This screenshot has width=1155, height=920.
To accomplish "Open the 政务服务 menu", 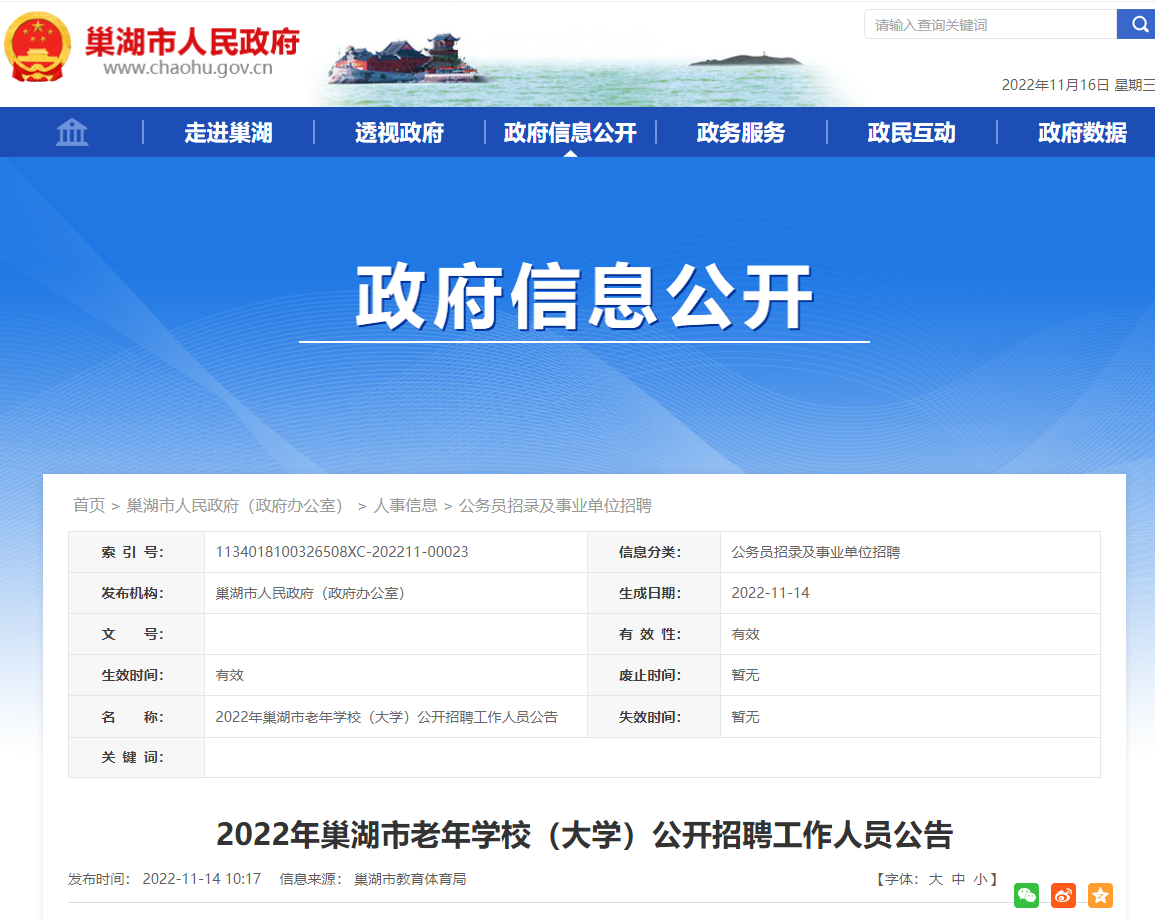I will point(741,133).
